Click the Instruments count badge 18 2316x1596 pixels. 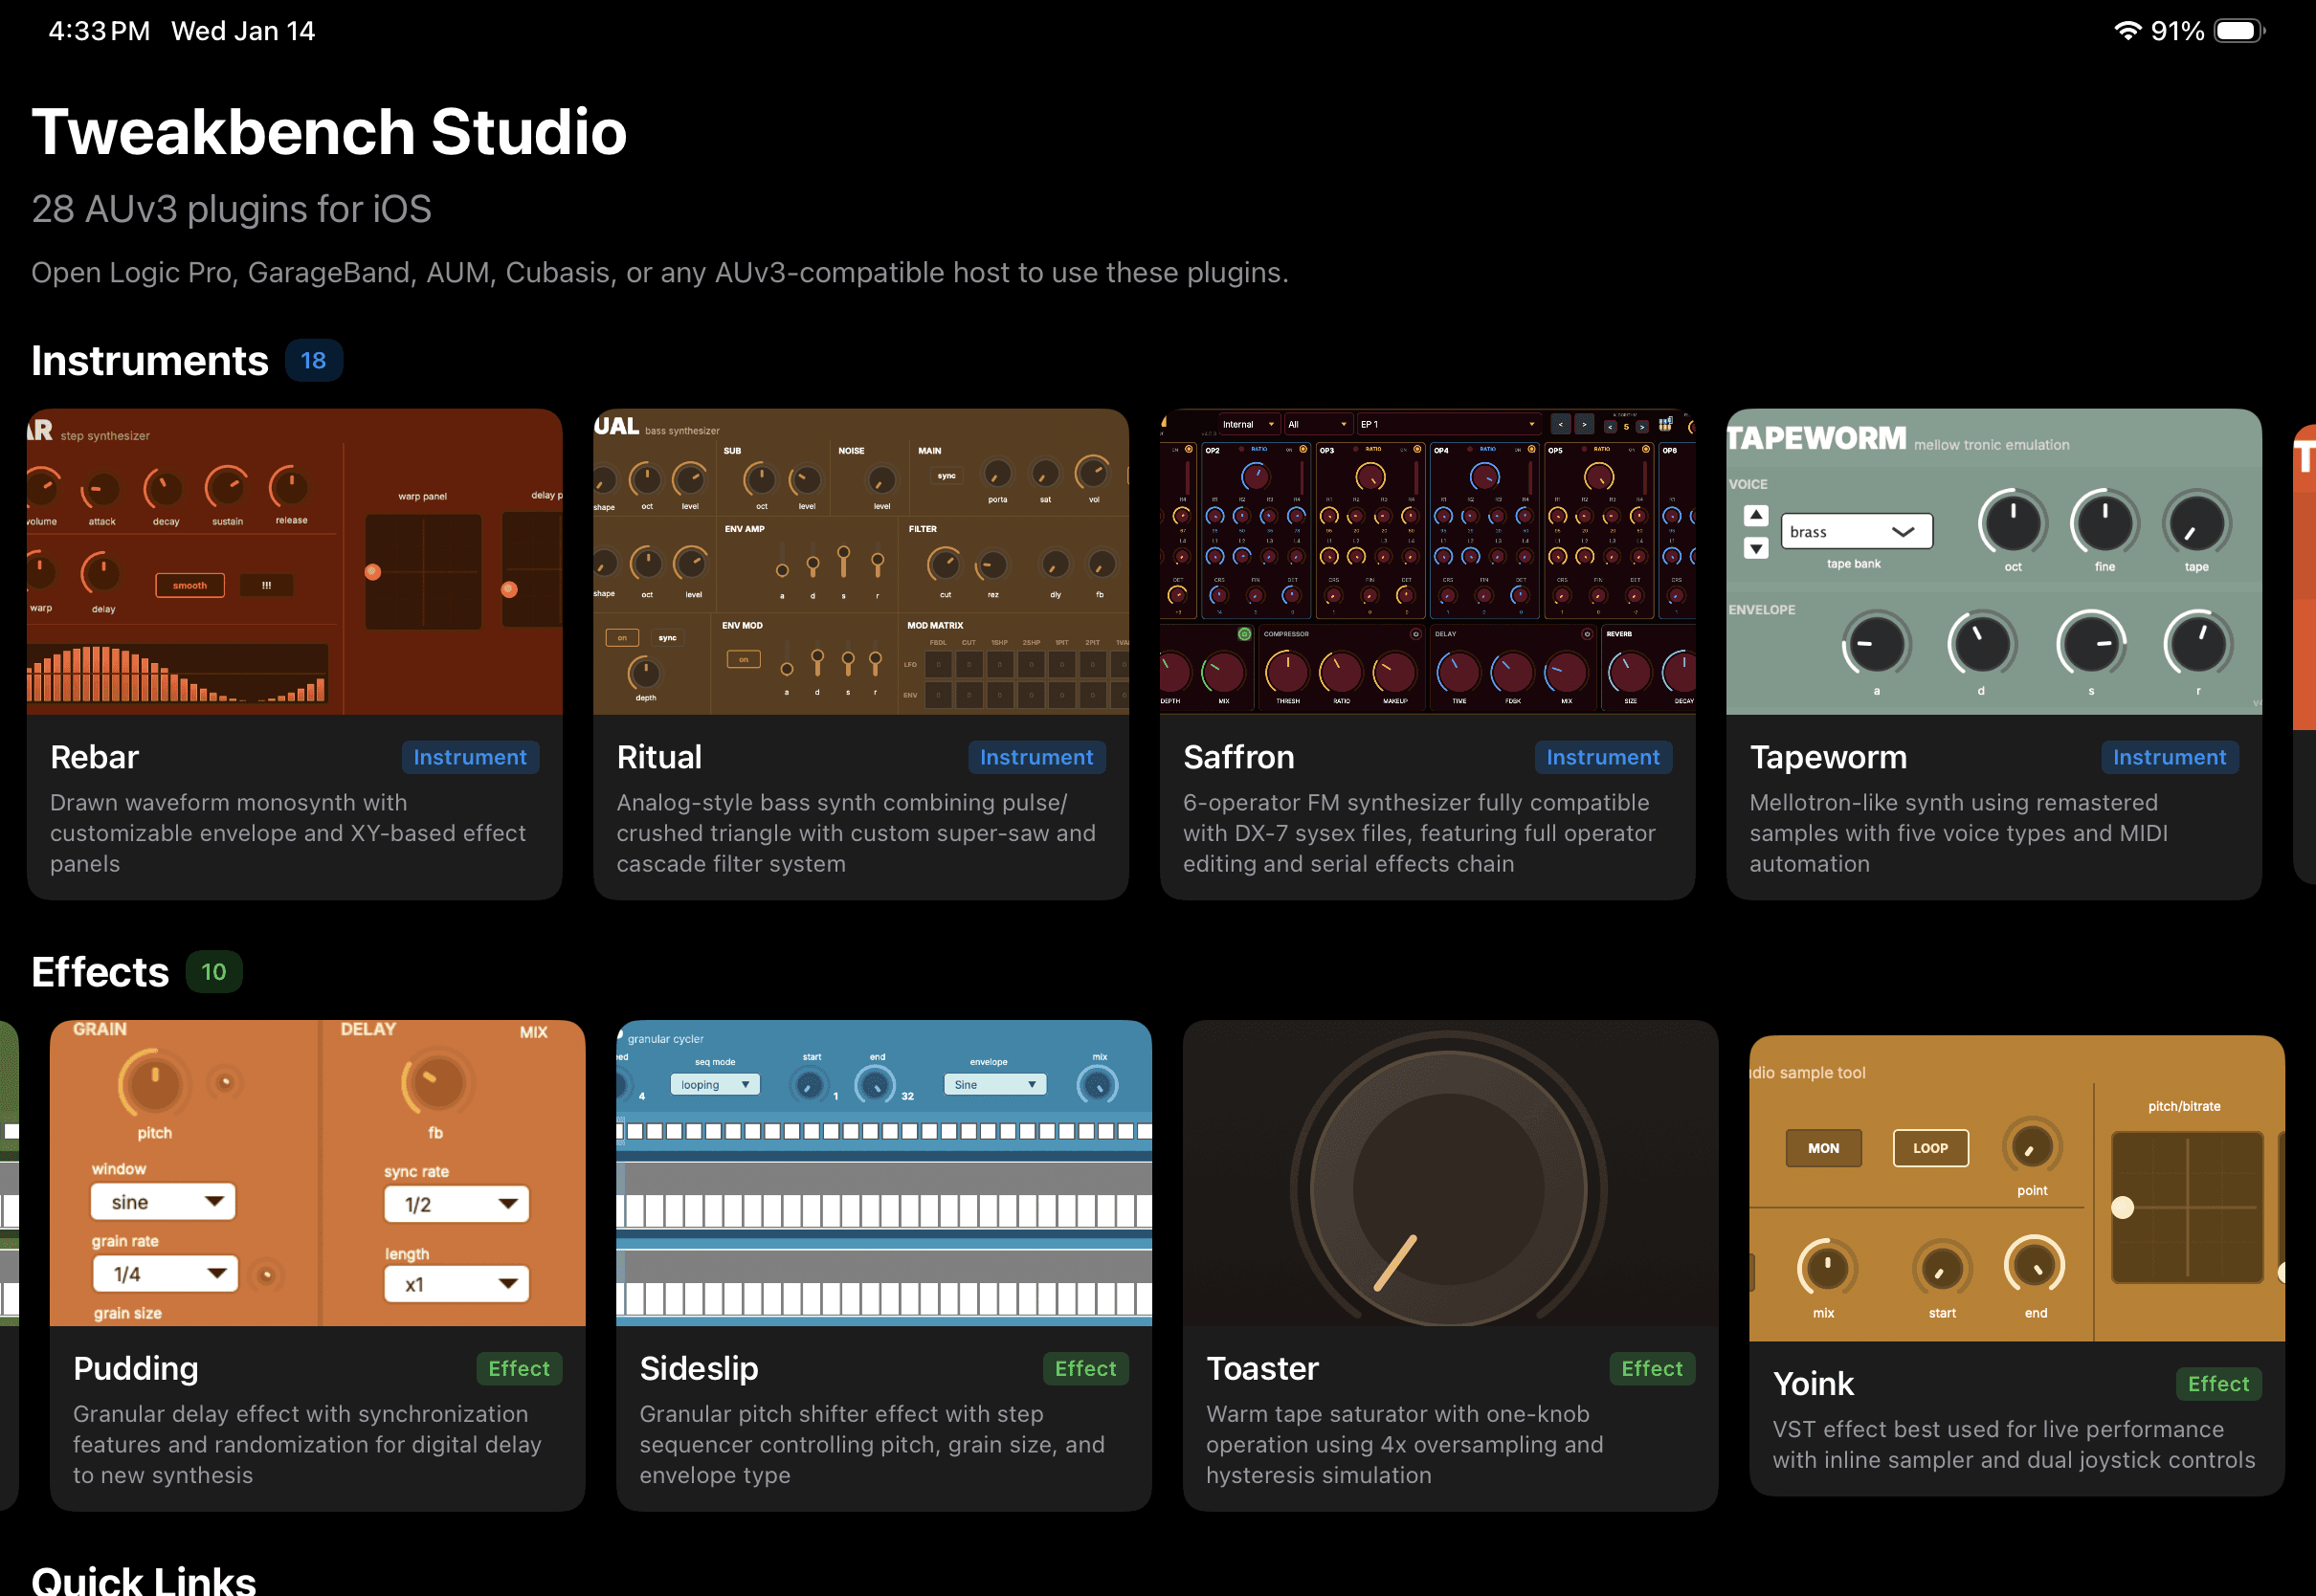click(x=314, y=360)
